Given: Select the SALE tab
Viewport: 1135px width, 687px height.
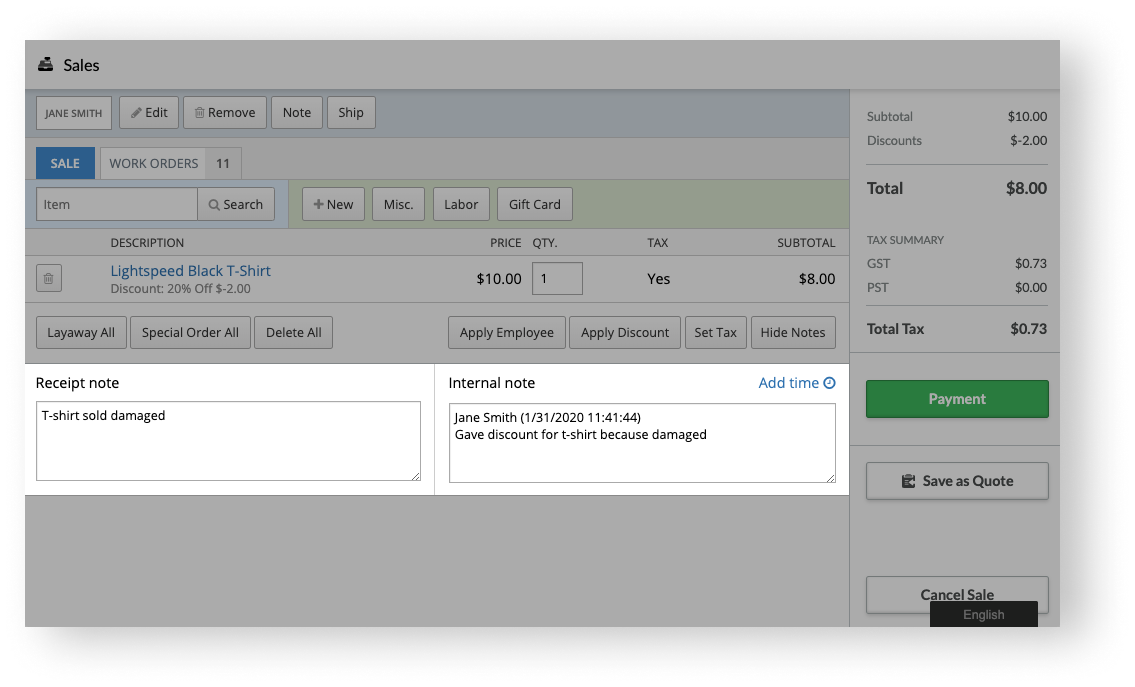Looking at the screenshot, I should (65, 162).
